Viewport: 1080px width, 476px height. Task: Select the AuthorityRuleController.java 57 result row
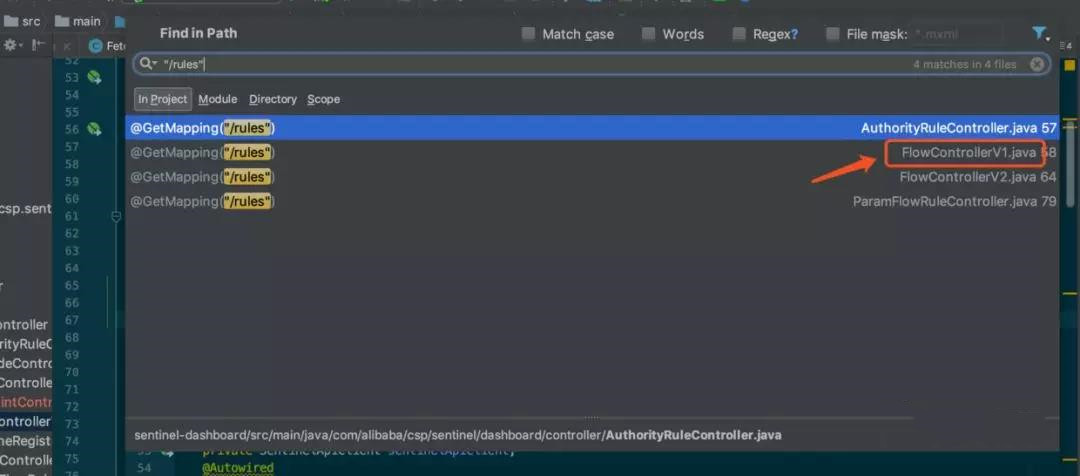click(592, 127)
